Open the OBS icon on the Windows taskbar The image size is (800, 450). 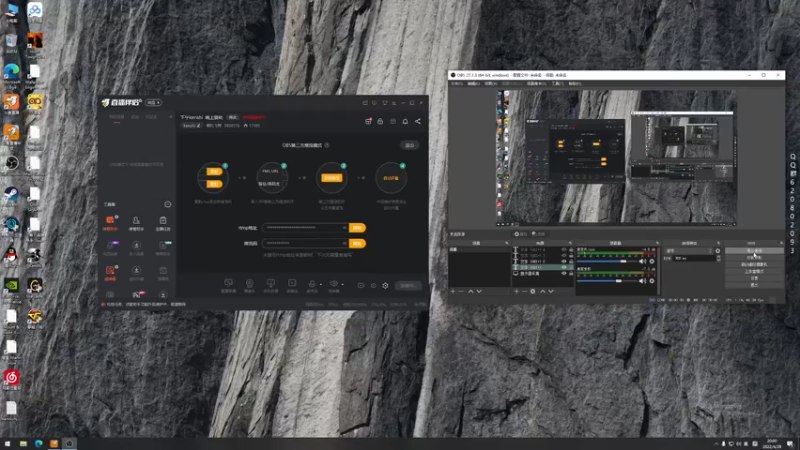coord(69,444)
